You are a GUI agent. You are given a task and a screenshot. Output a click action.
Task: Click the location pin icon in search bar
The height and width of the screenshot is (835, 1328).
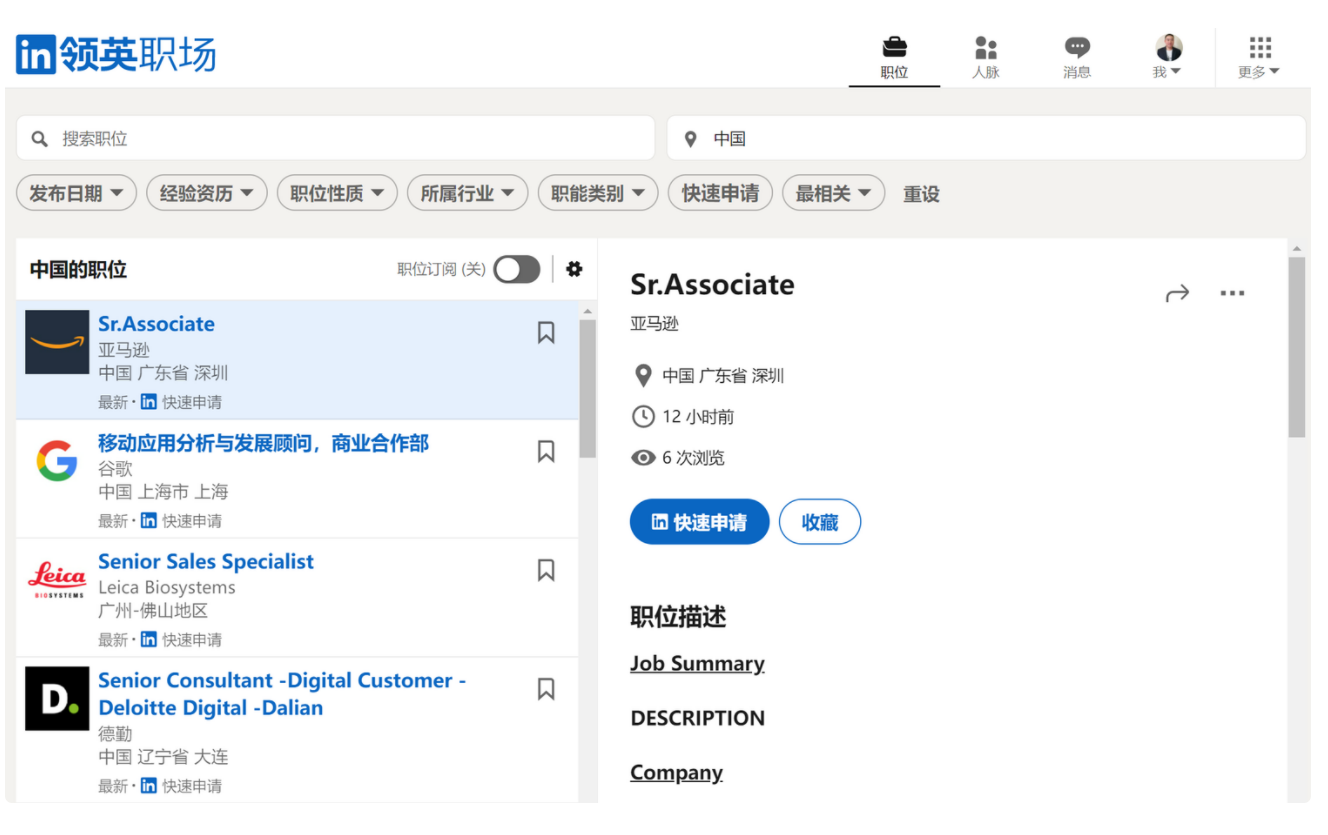[x=690, y=139]
